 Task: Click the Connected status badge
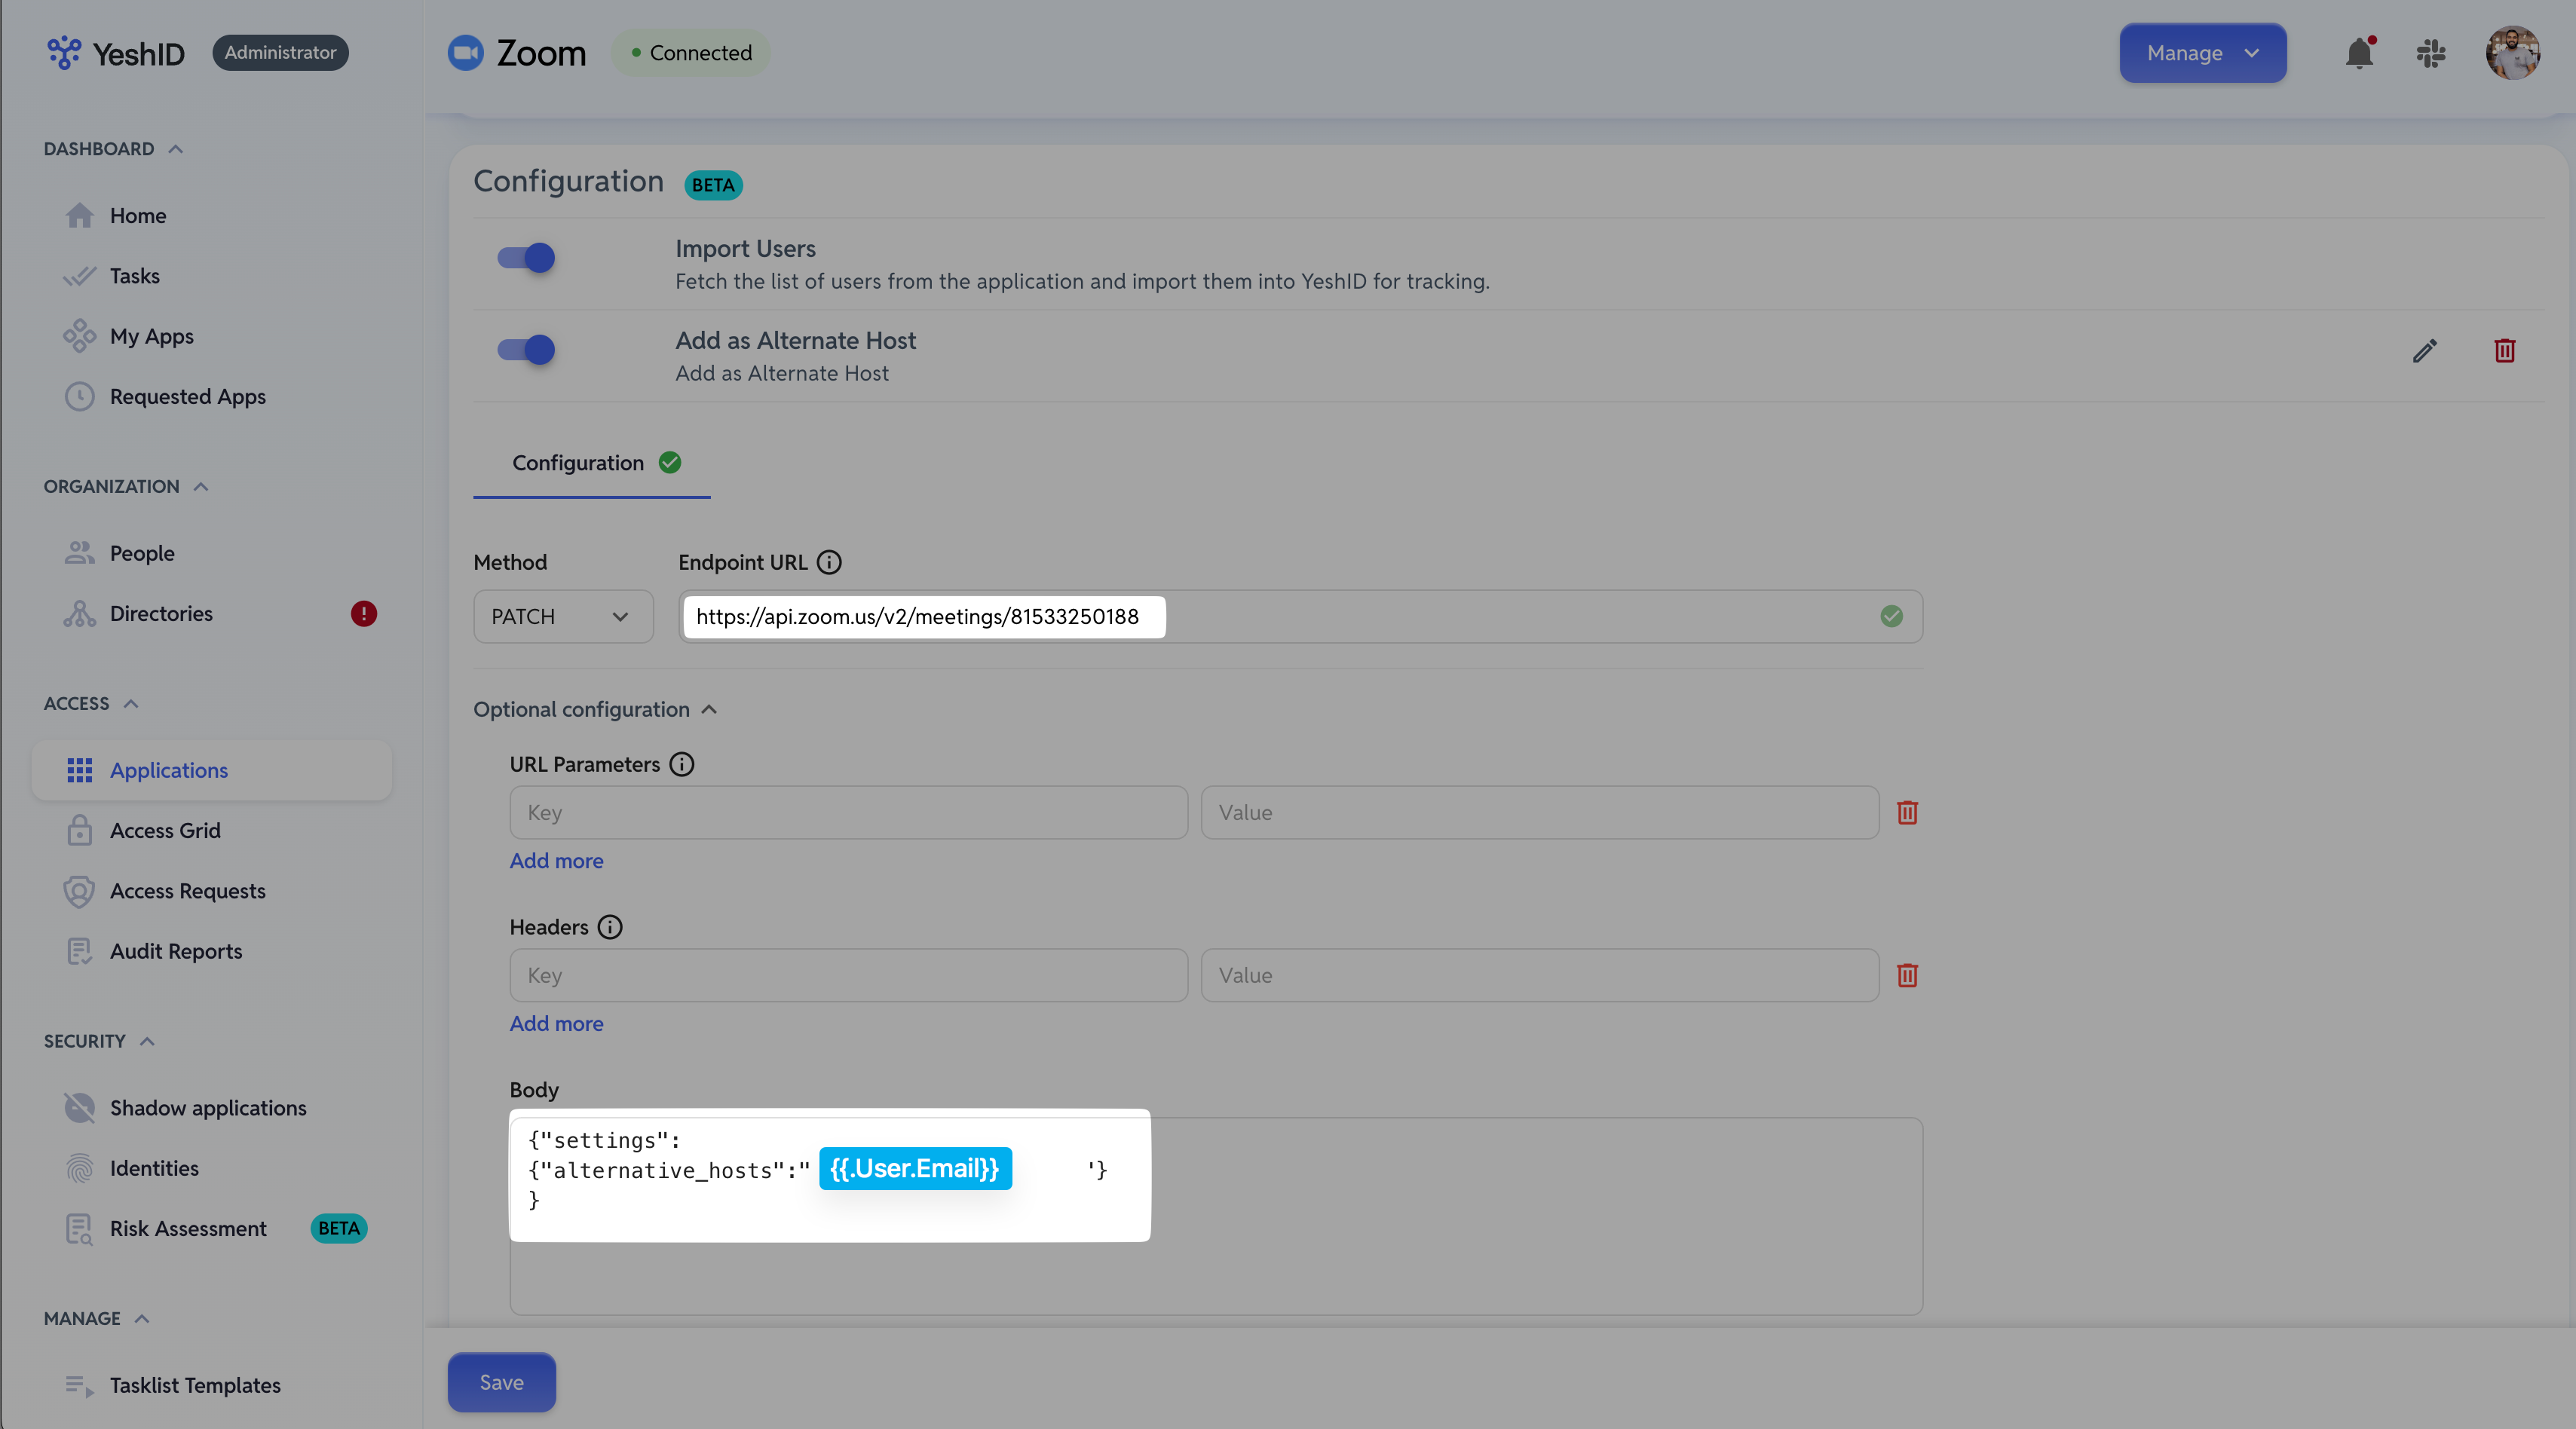tap(691, 53)
